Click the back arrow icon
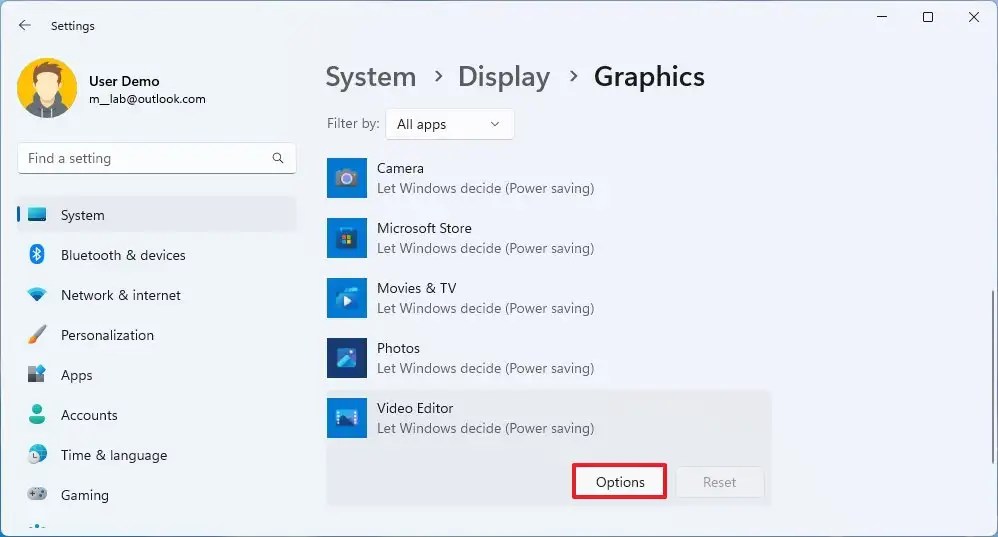Viewport: 998px width, 537px height. point(25,25)
